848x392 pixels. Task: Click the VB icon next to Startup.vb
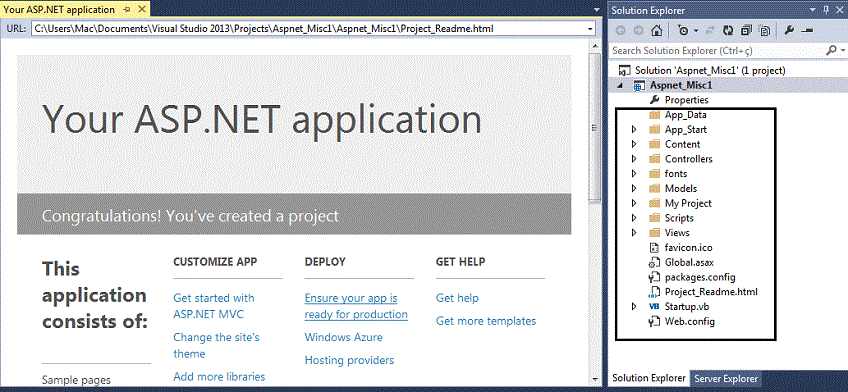(654, 307)
